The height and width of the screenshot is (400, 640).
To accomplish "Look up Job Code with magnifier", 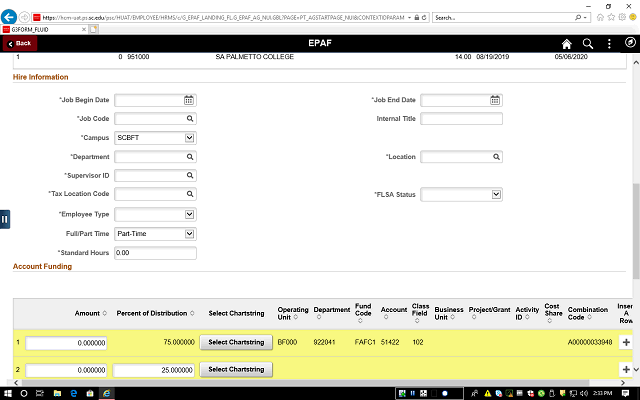I will coord(190,118).
